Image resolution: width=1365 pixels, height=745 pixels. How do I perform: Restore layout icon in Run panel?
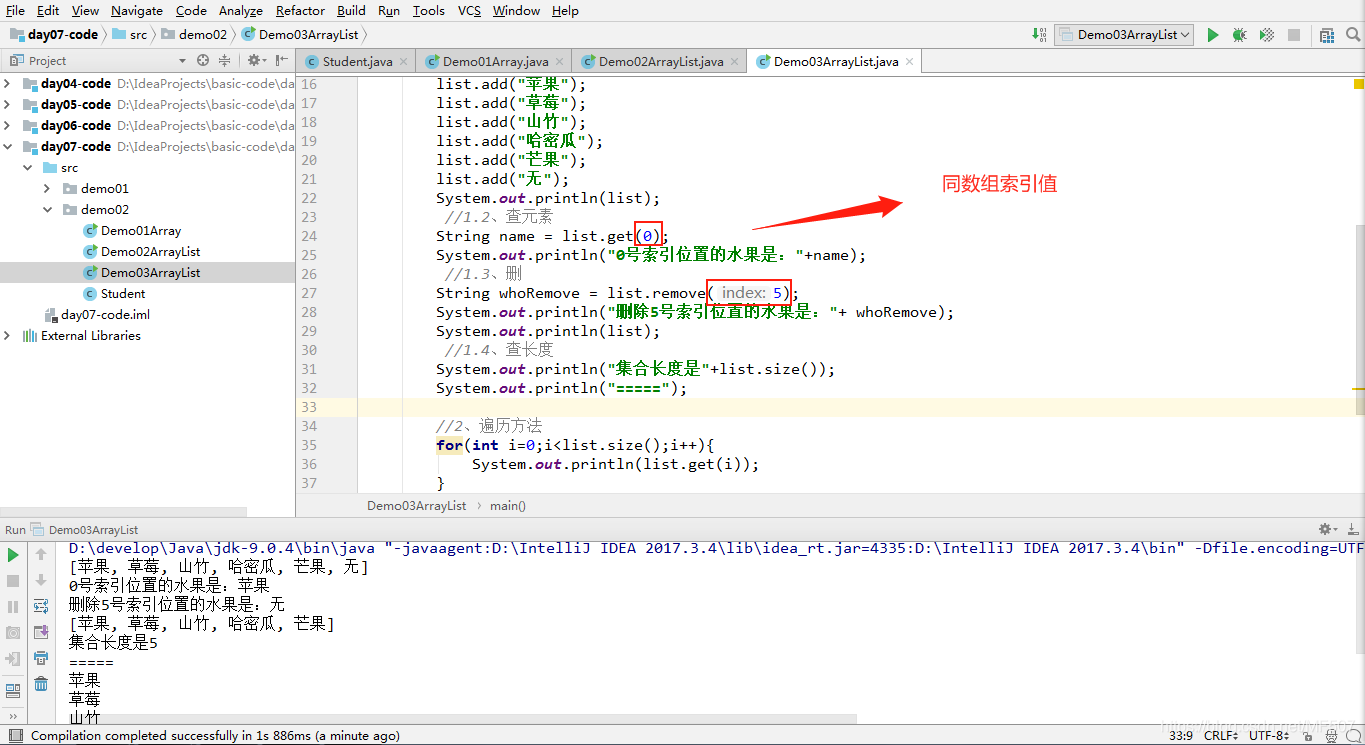click(13, 690)
